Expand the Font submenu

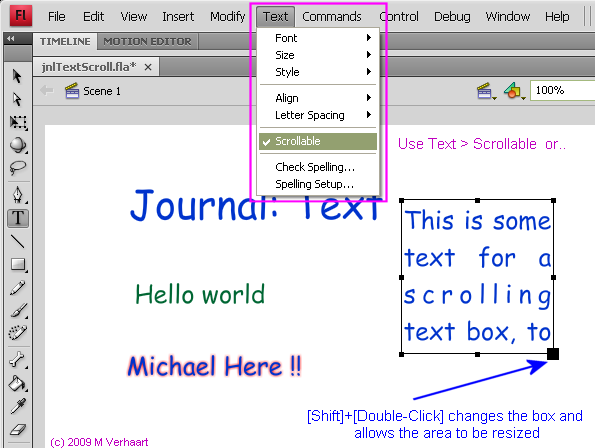[x=318, y=38]
